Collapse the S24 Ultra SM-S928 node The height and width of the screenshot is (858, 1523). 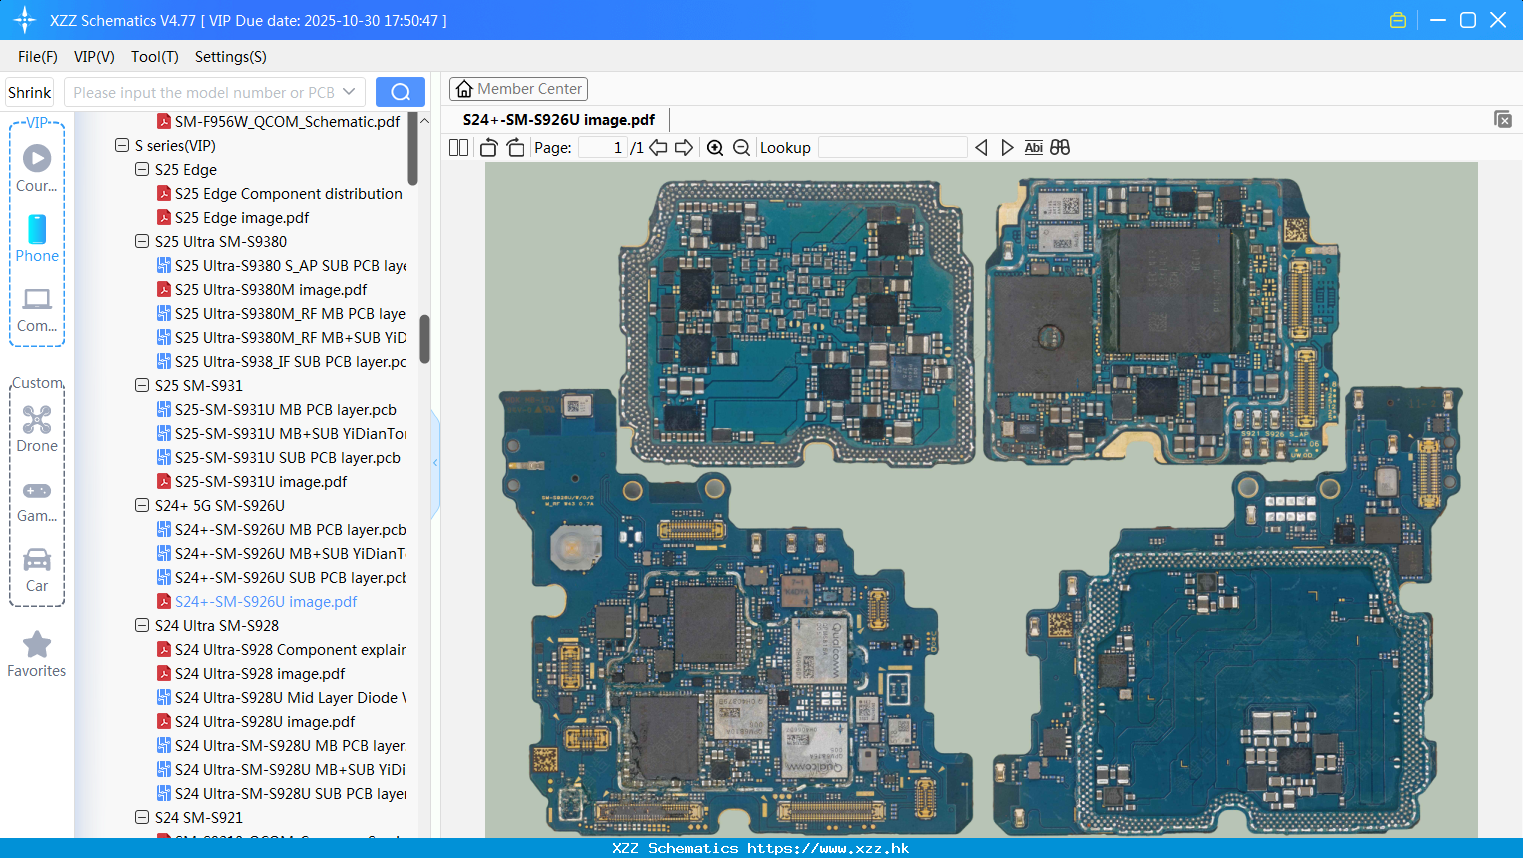click(x=142, y=625)
